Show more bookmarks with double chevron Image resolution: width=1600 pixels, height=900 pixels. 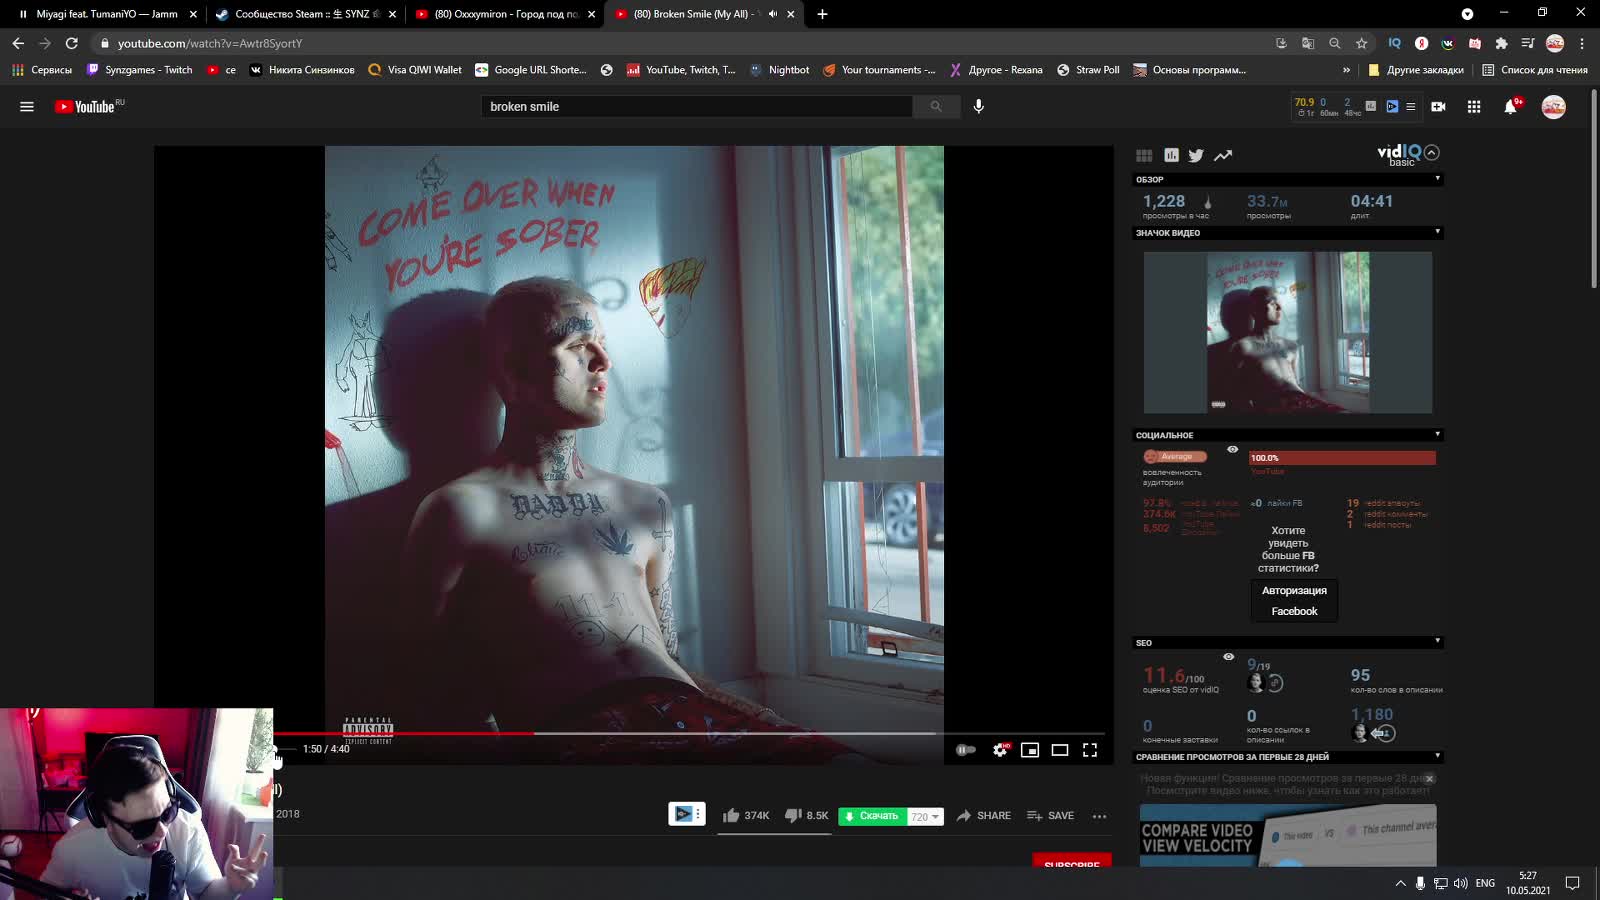click(x=1346, y=70)
